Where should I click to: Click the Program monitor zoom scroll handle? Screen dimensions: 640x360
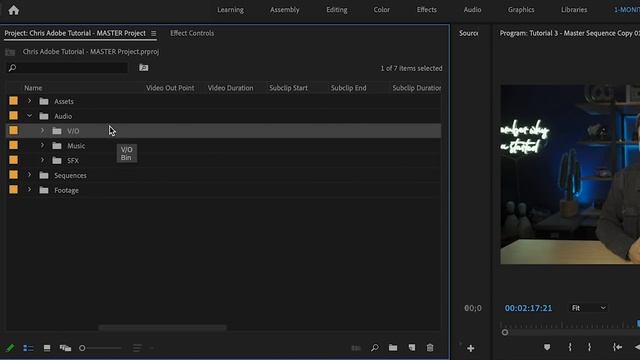point(505,332)
